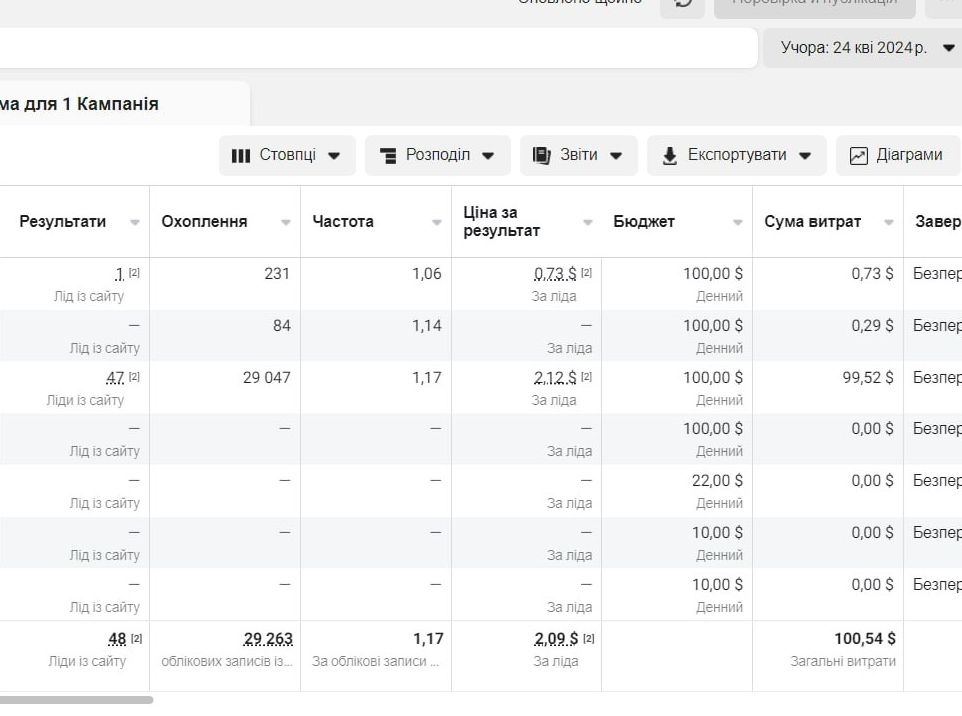Click the refresh icon near the top
This screenshot has height=716, width=962.
(683, 3)
